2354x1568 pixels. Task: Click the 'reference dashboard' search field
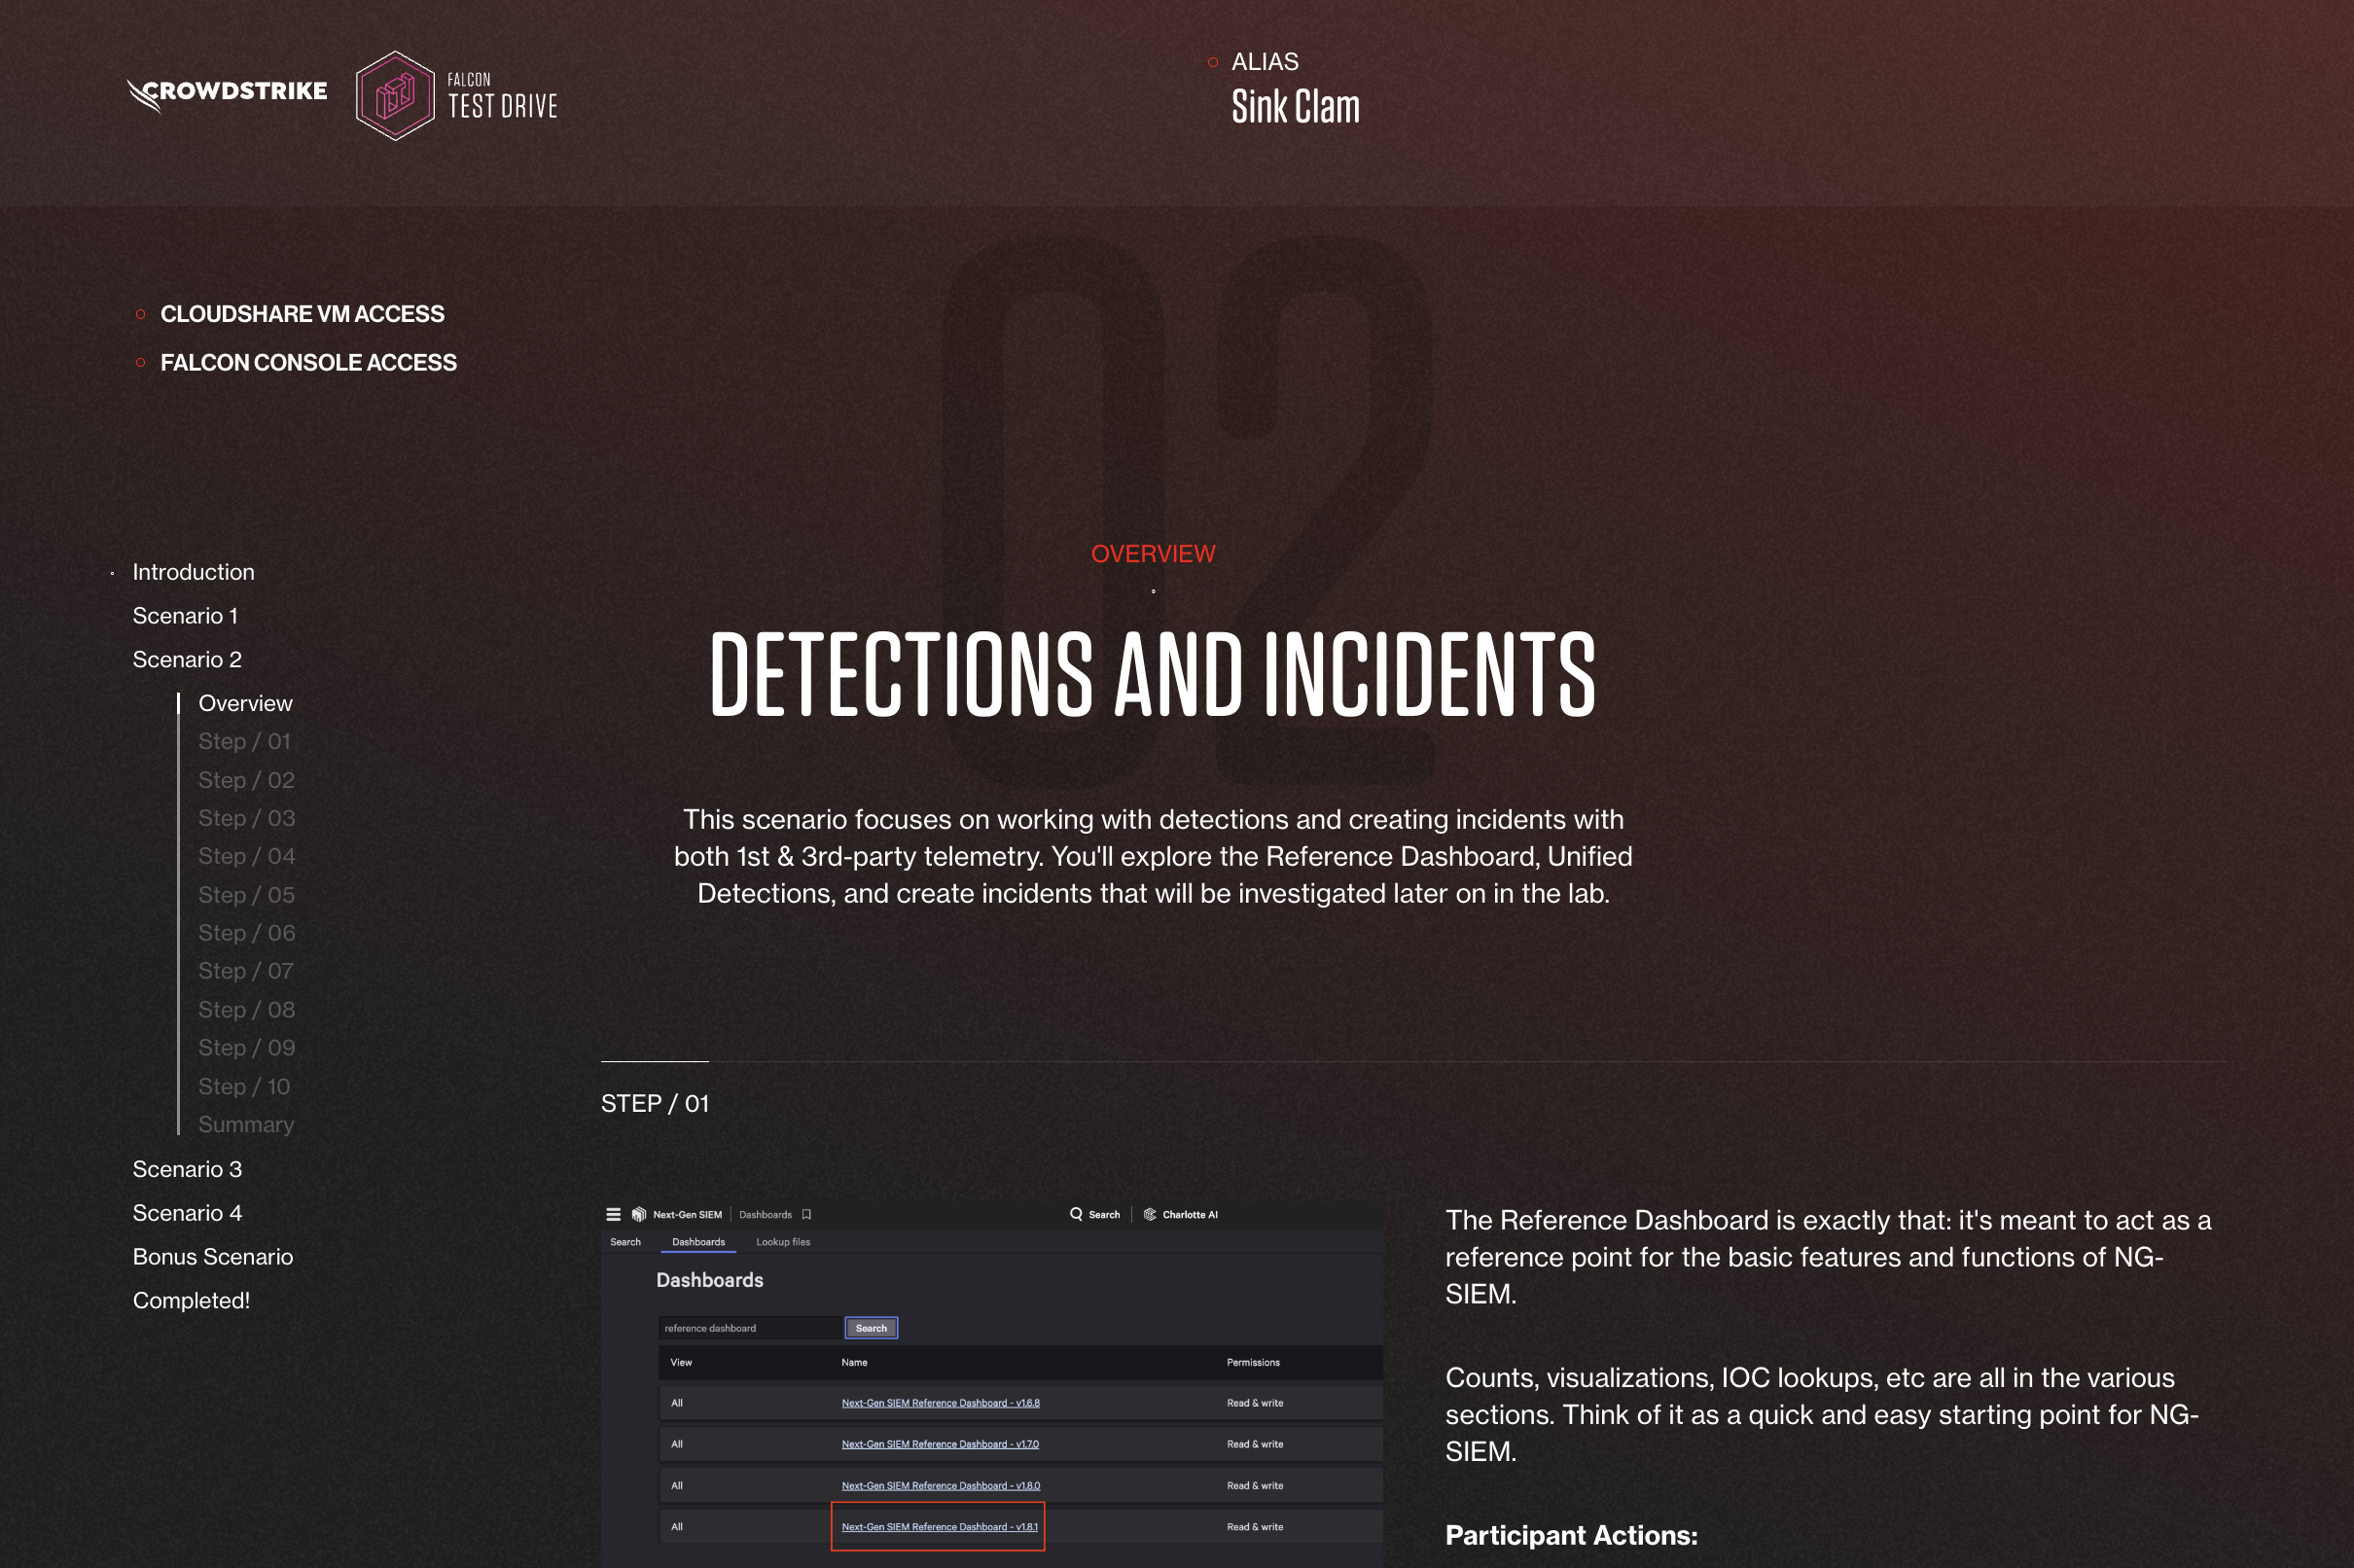pyautogui.click(x=750, y=1328)
